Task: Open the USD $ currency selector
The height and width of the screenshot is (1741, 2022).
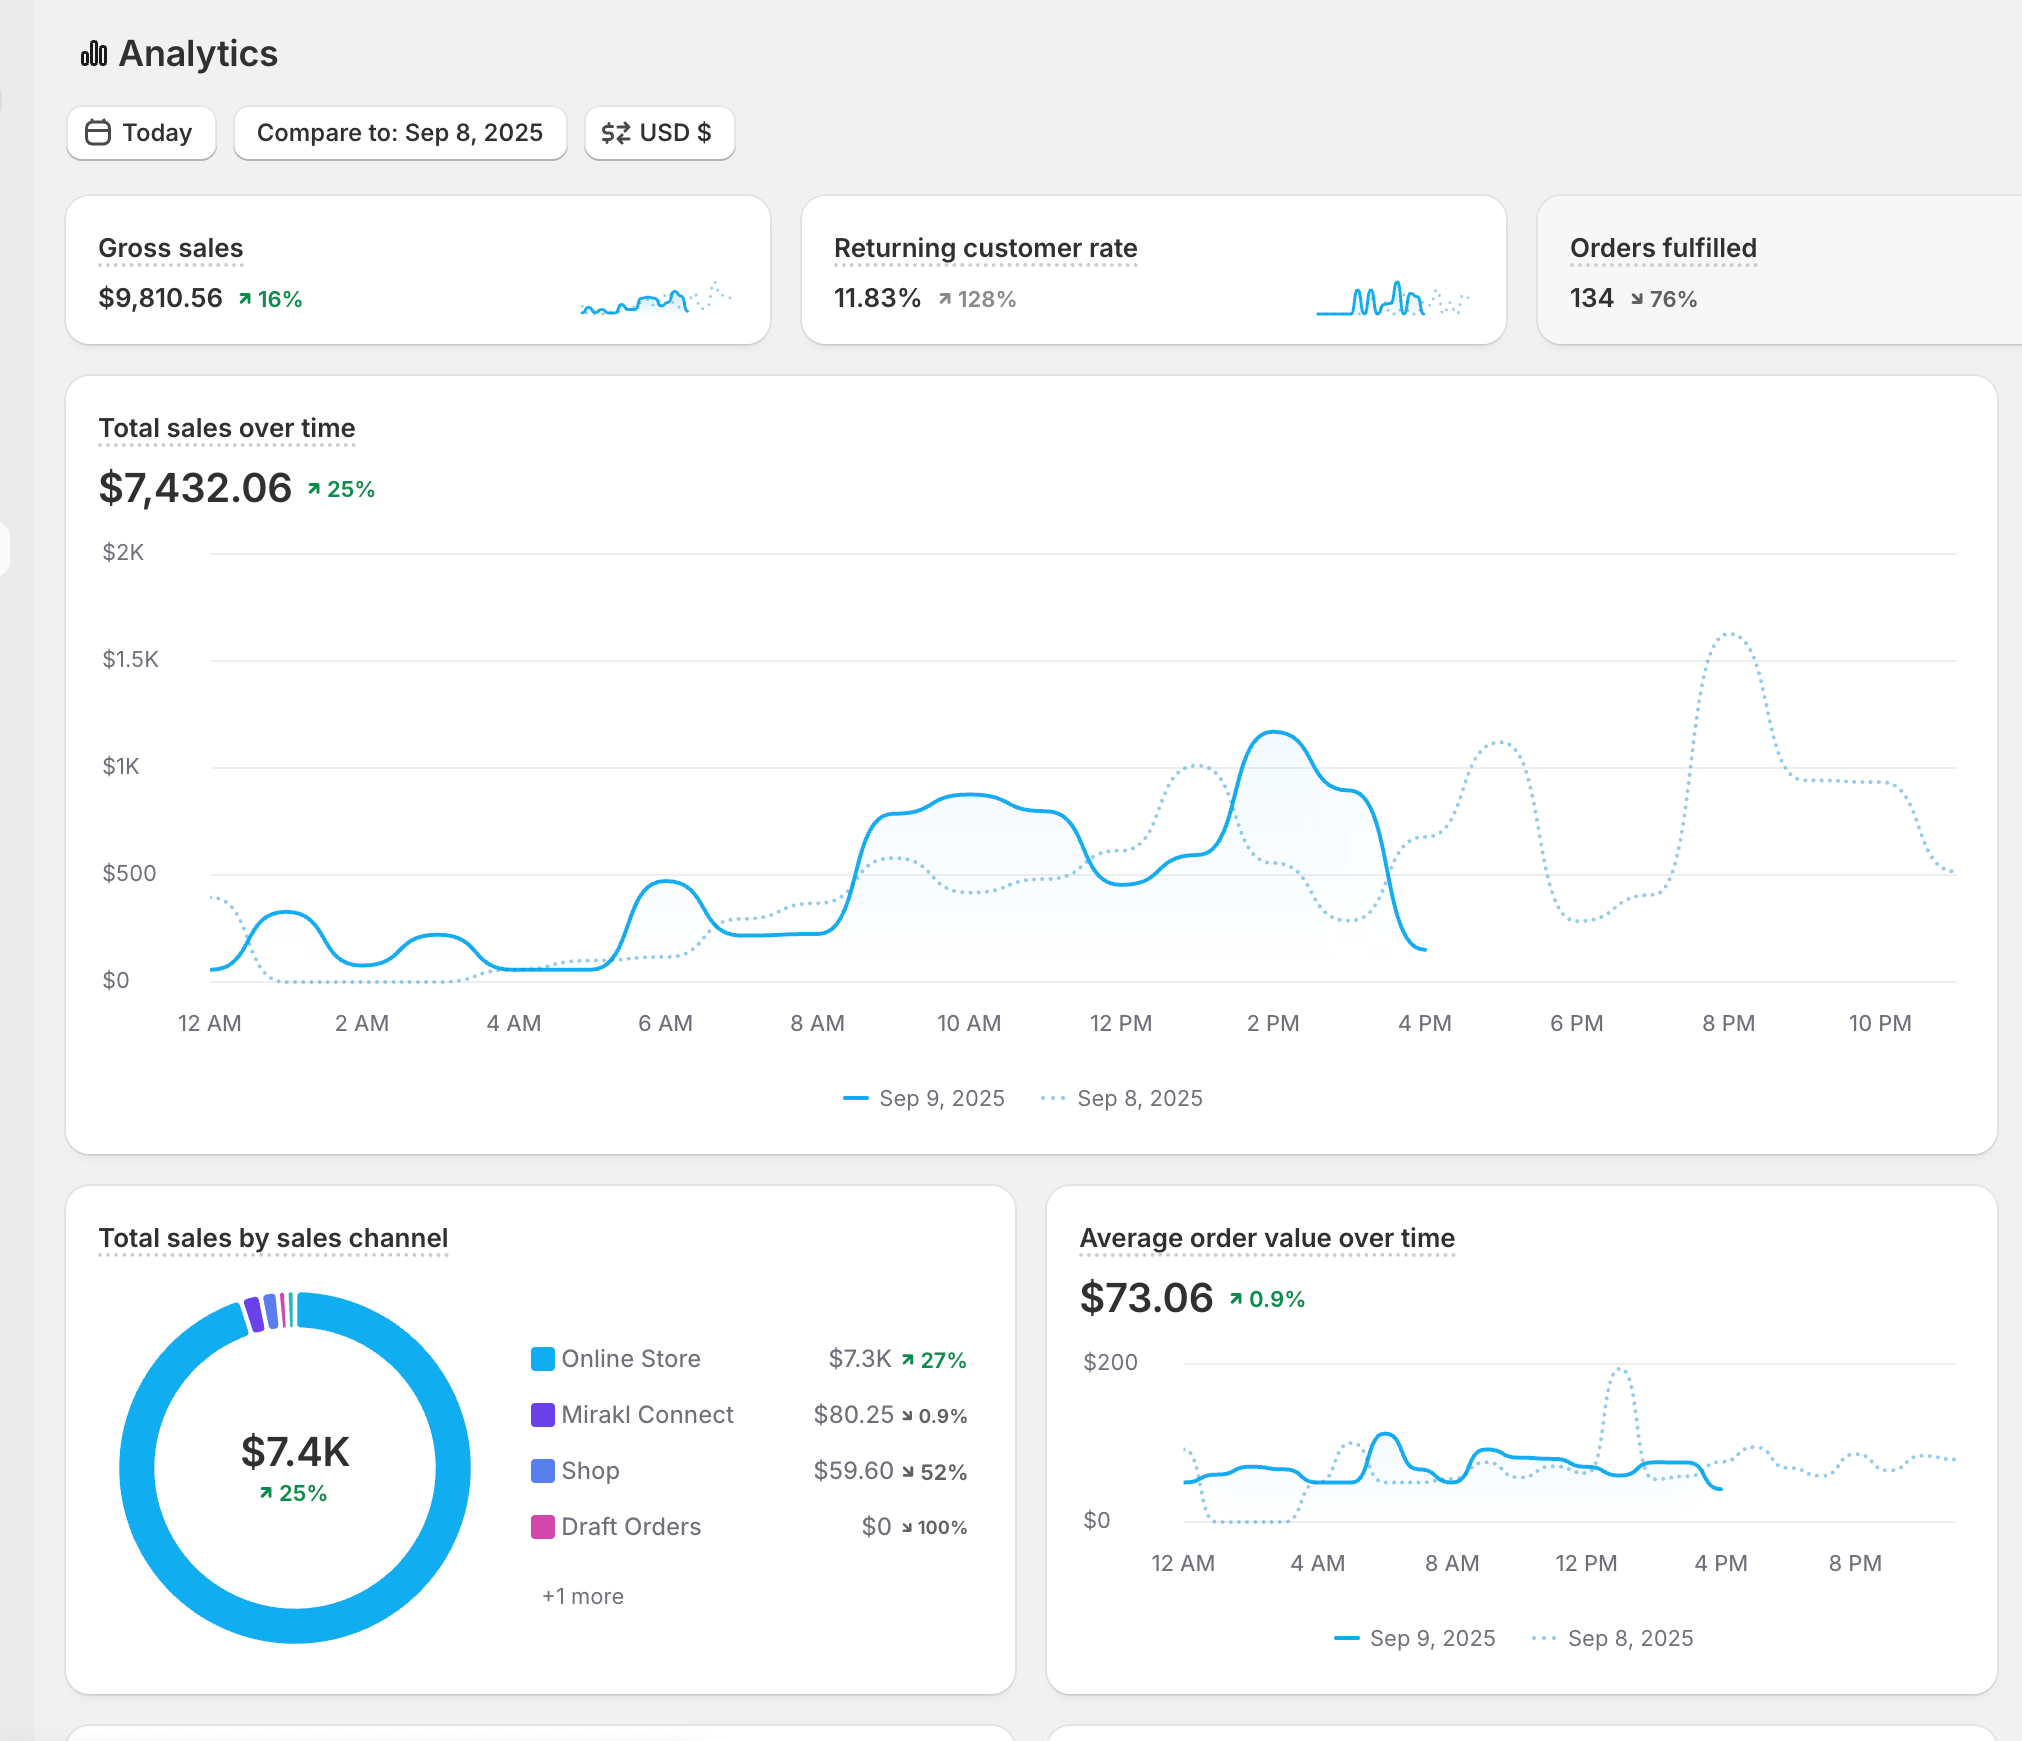Action: coord(659,133)
